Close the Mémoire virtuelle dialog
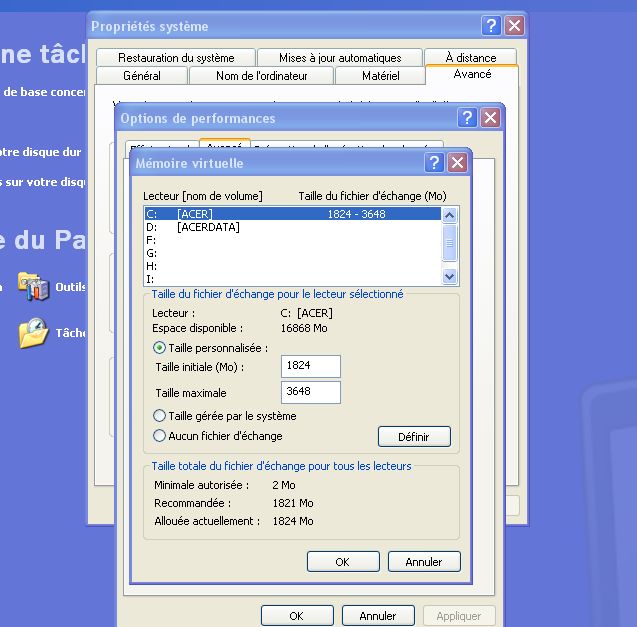 click(x=457, y=163)
